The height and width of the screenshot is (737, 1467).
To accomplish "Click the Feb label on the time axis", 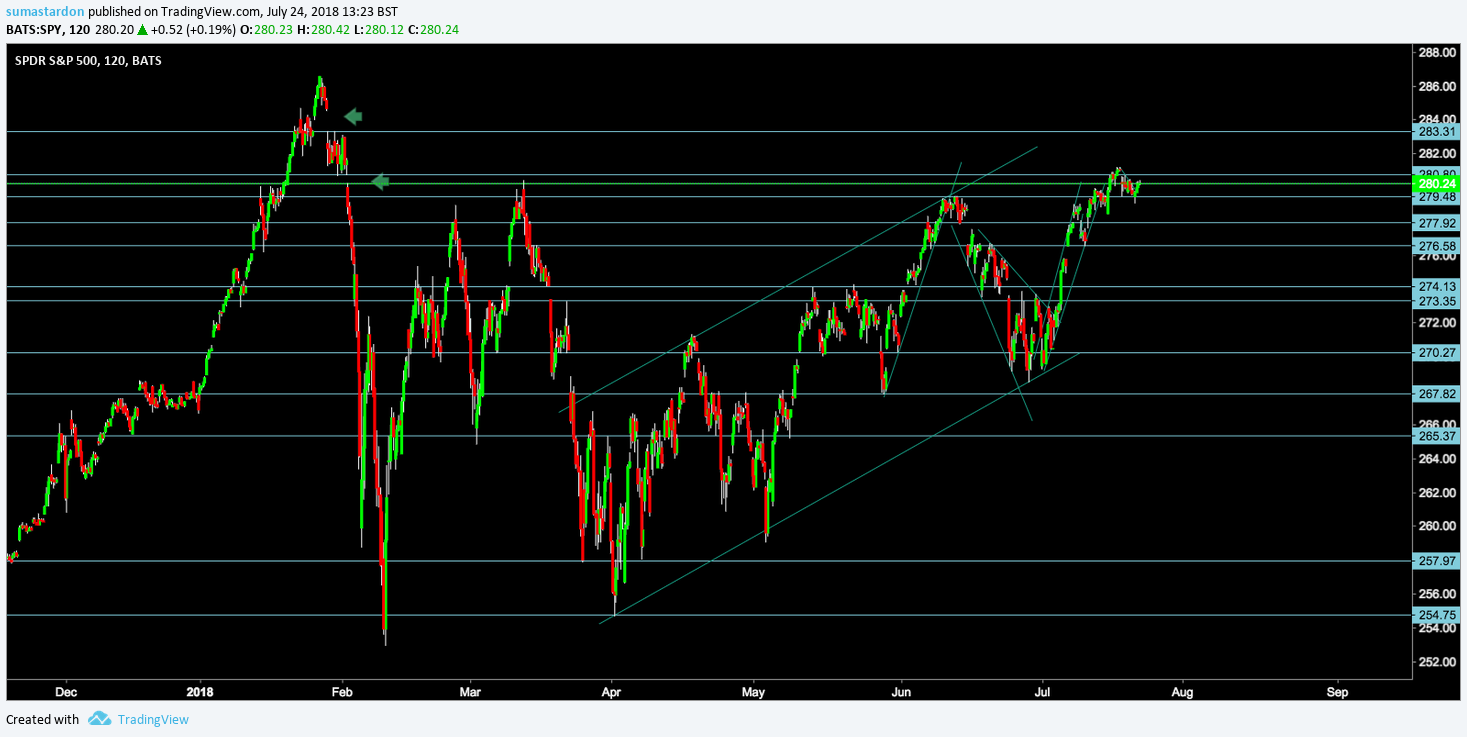I will tap(343, 691).
